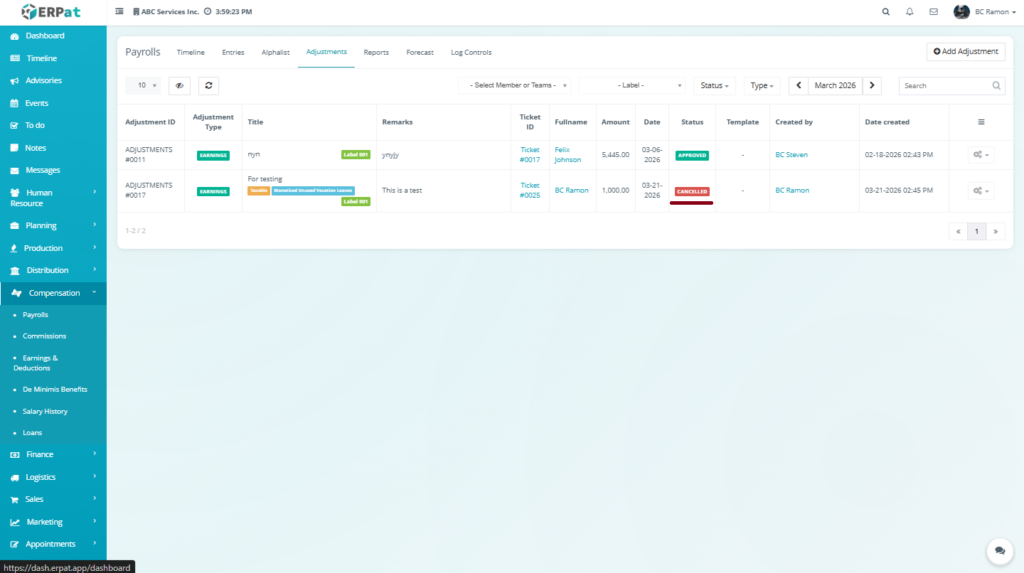Go to next month arrow

[x=872, y=86]
